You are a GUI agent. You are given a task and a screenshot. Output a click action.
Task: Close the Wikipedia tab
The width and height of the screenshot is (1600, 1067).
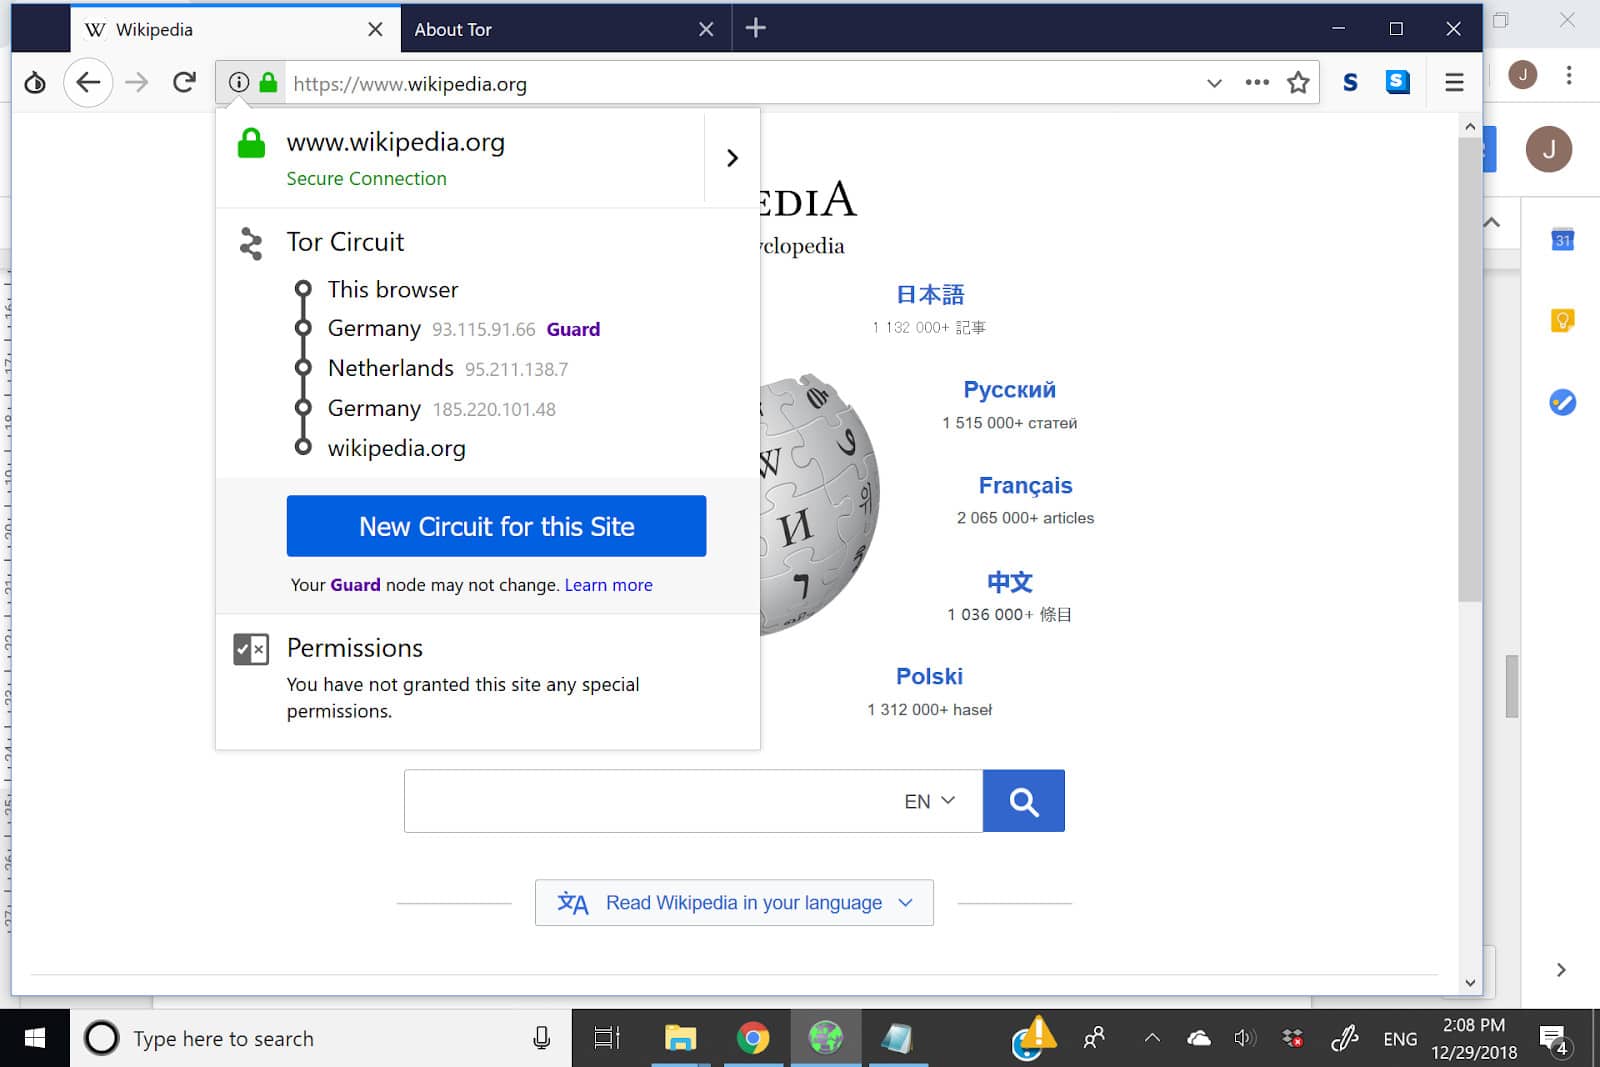[x=375, y=29]
